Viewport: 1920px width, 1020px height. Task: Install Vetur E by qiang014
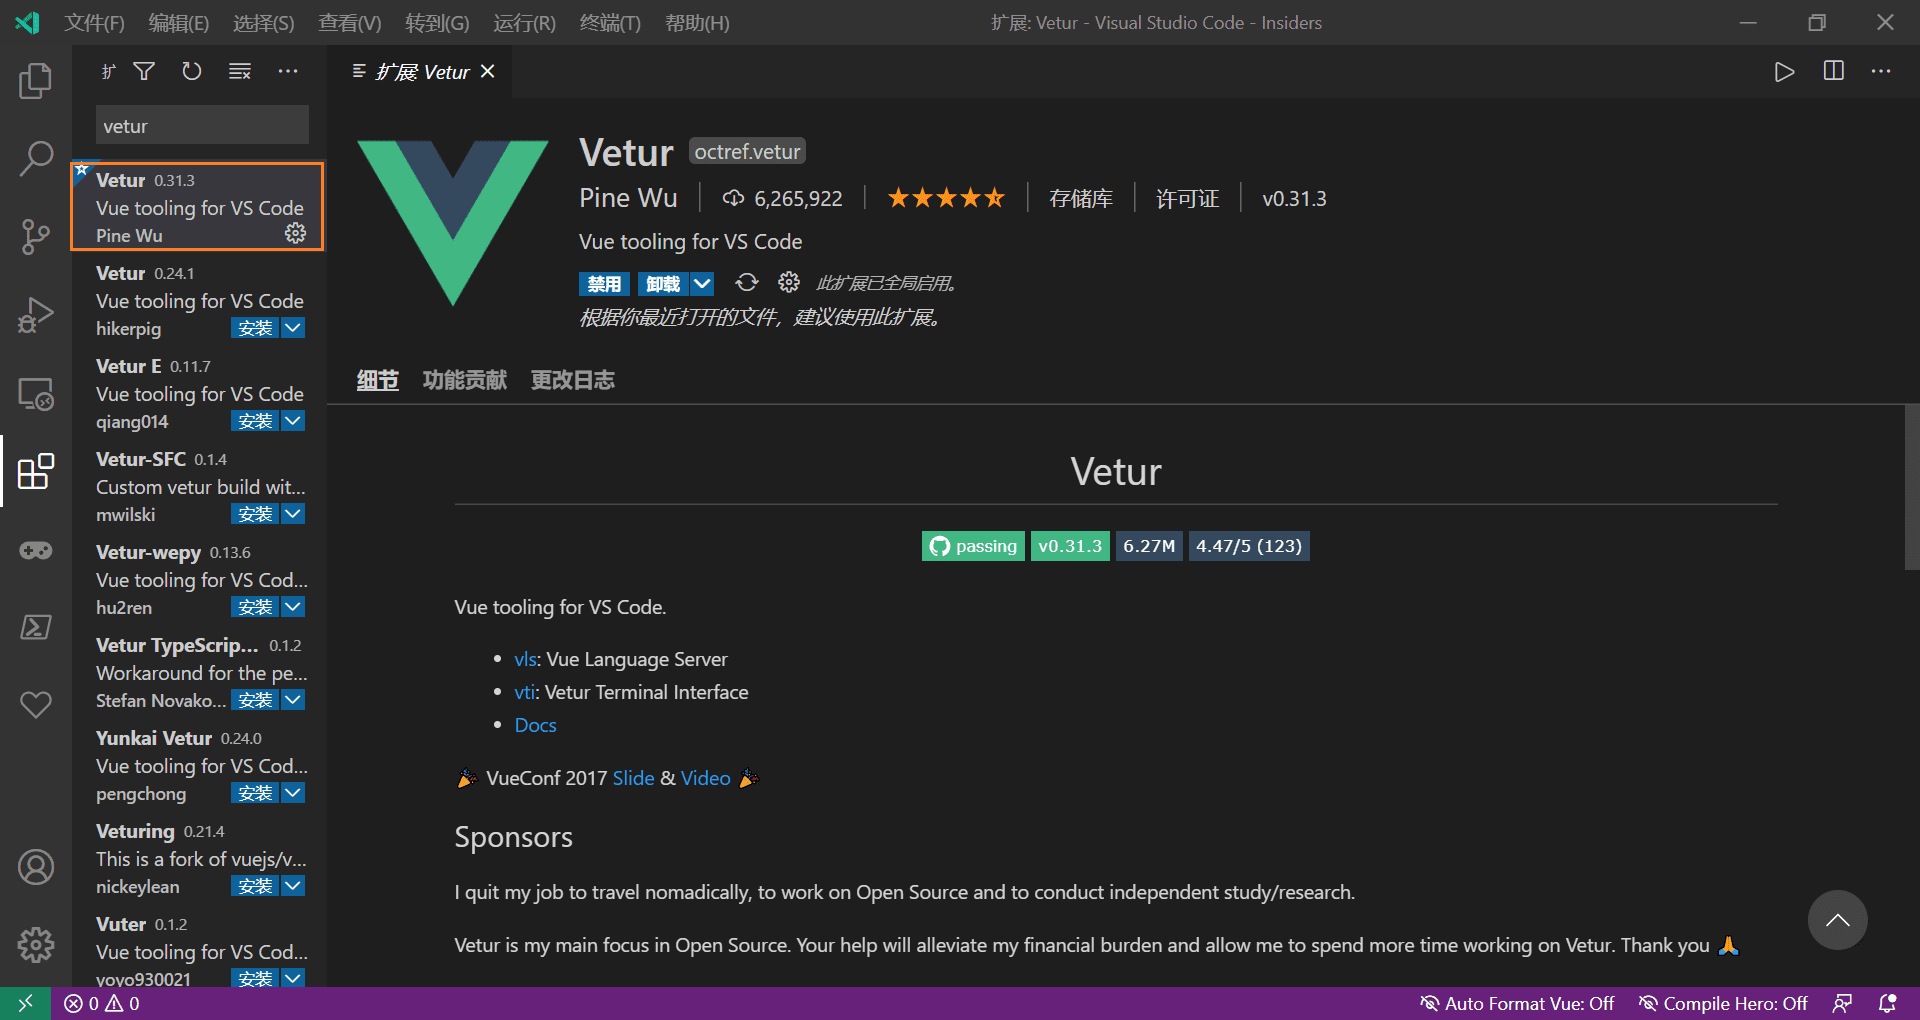[x=255, y=421]
